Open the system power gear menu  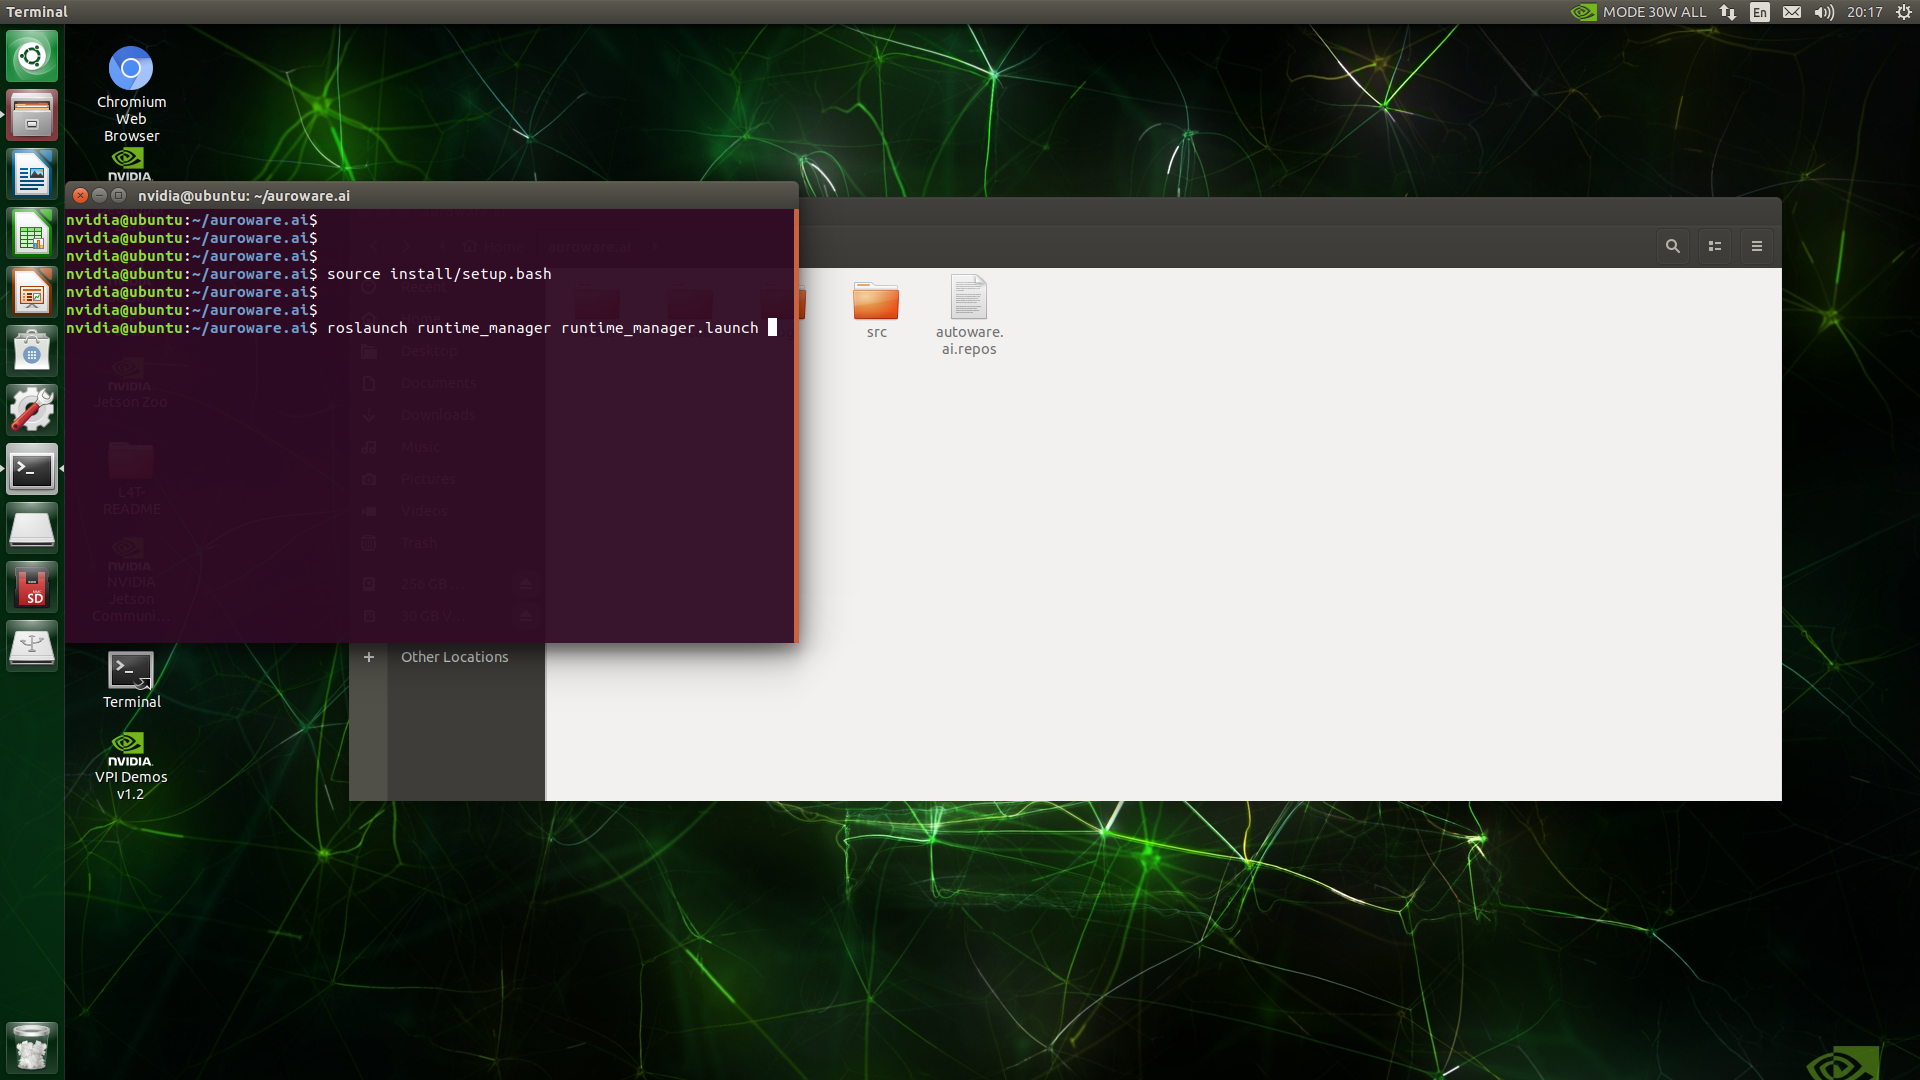[1904, 12]
